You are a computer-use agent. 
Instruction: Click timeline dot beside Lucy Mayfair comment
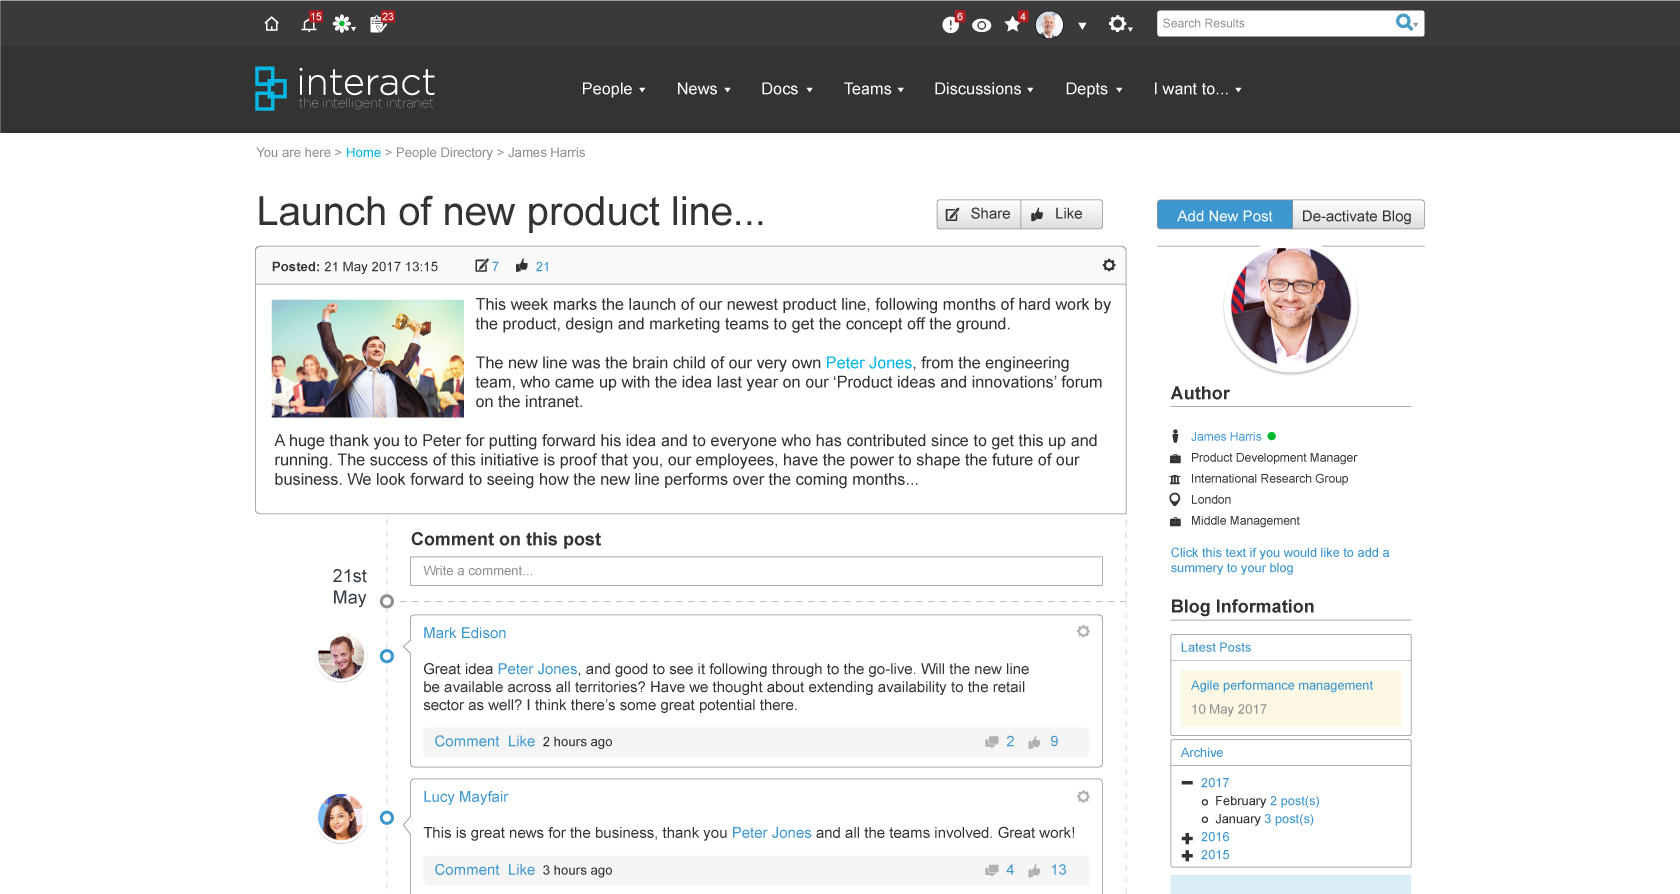[387, 818]
